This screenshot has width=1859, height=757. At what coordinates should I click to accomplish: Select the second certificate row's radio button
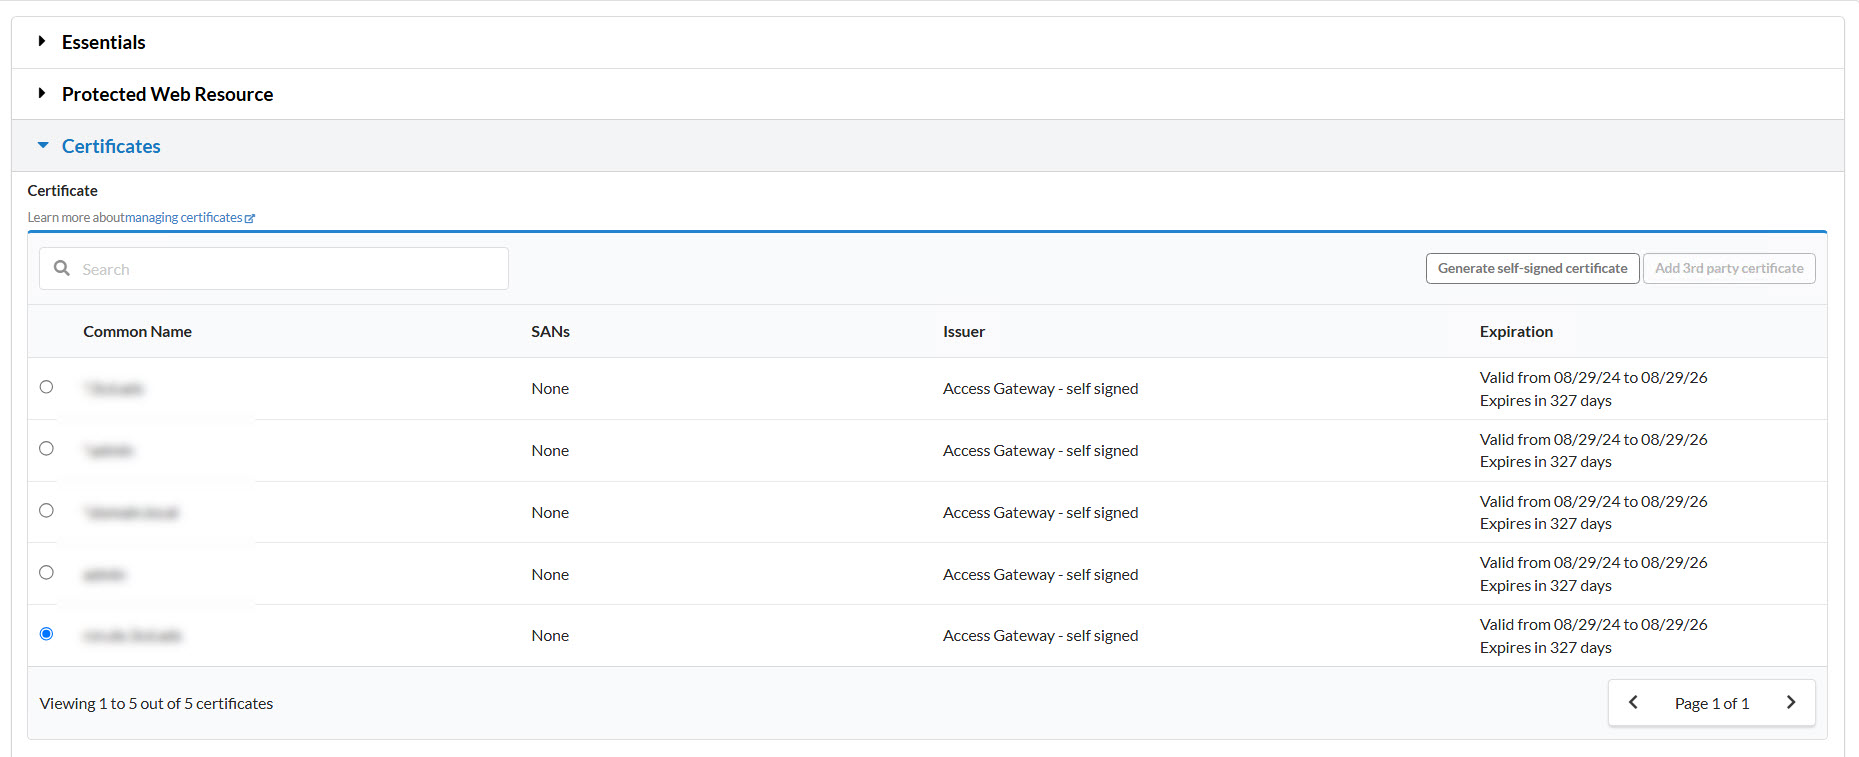[x=46, y=449]
